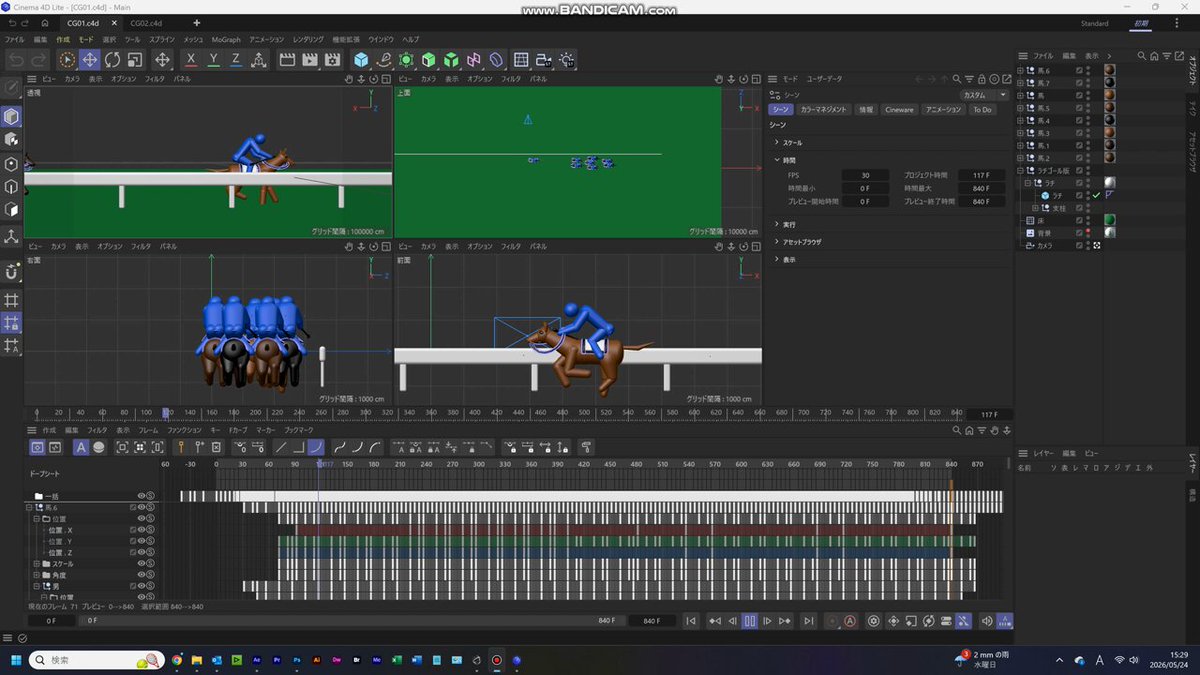
Task: Pause animation with playback button
Action: (x=749, y=621)
